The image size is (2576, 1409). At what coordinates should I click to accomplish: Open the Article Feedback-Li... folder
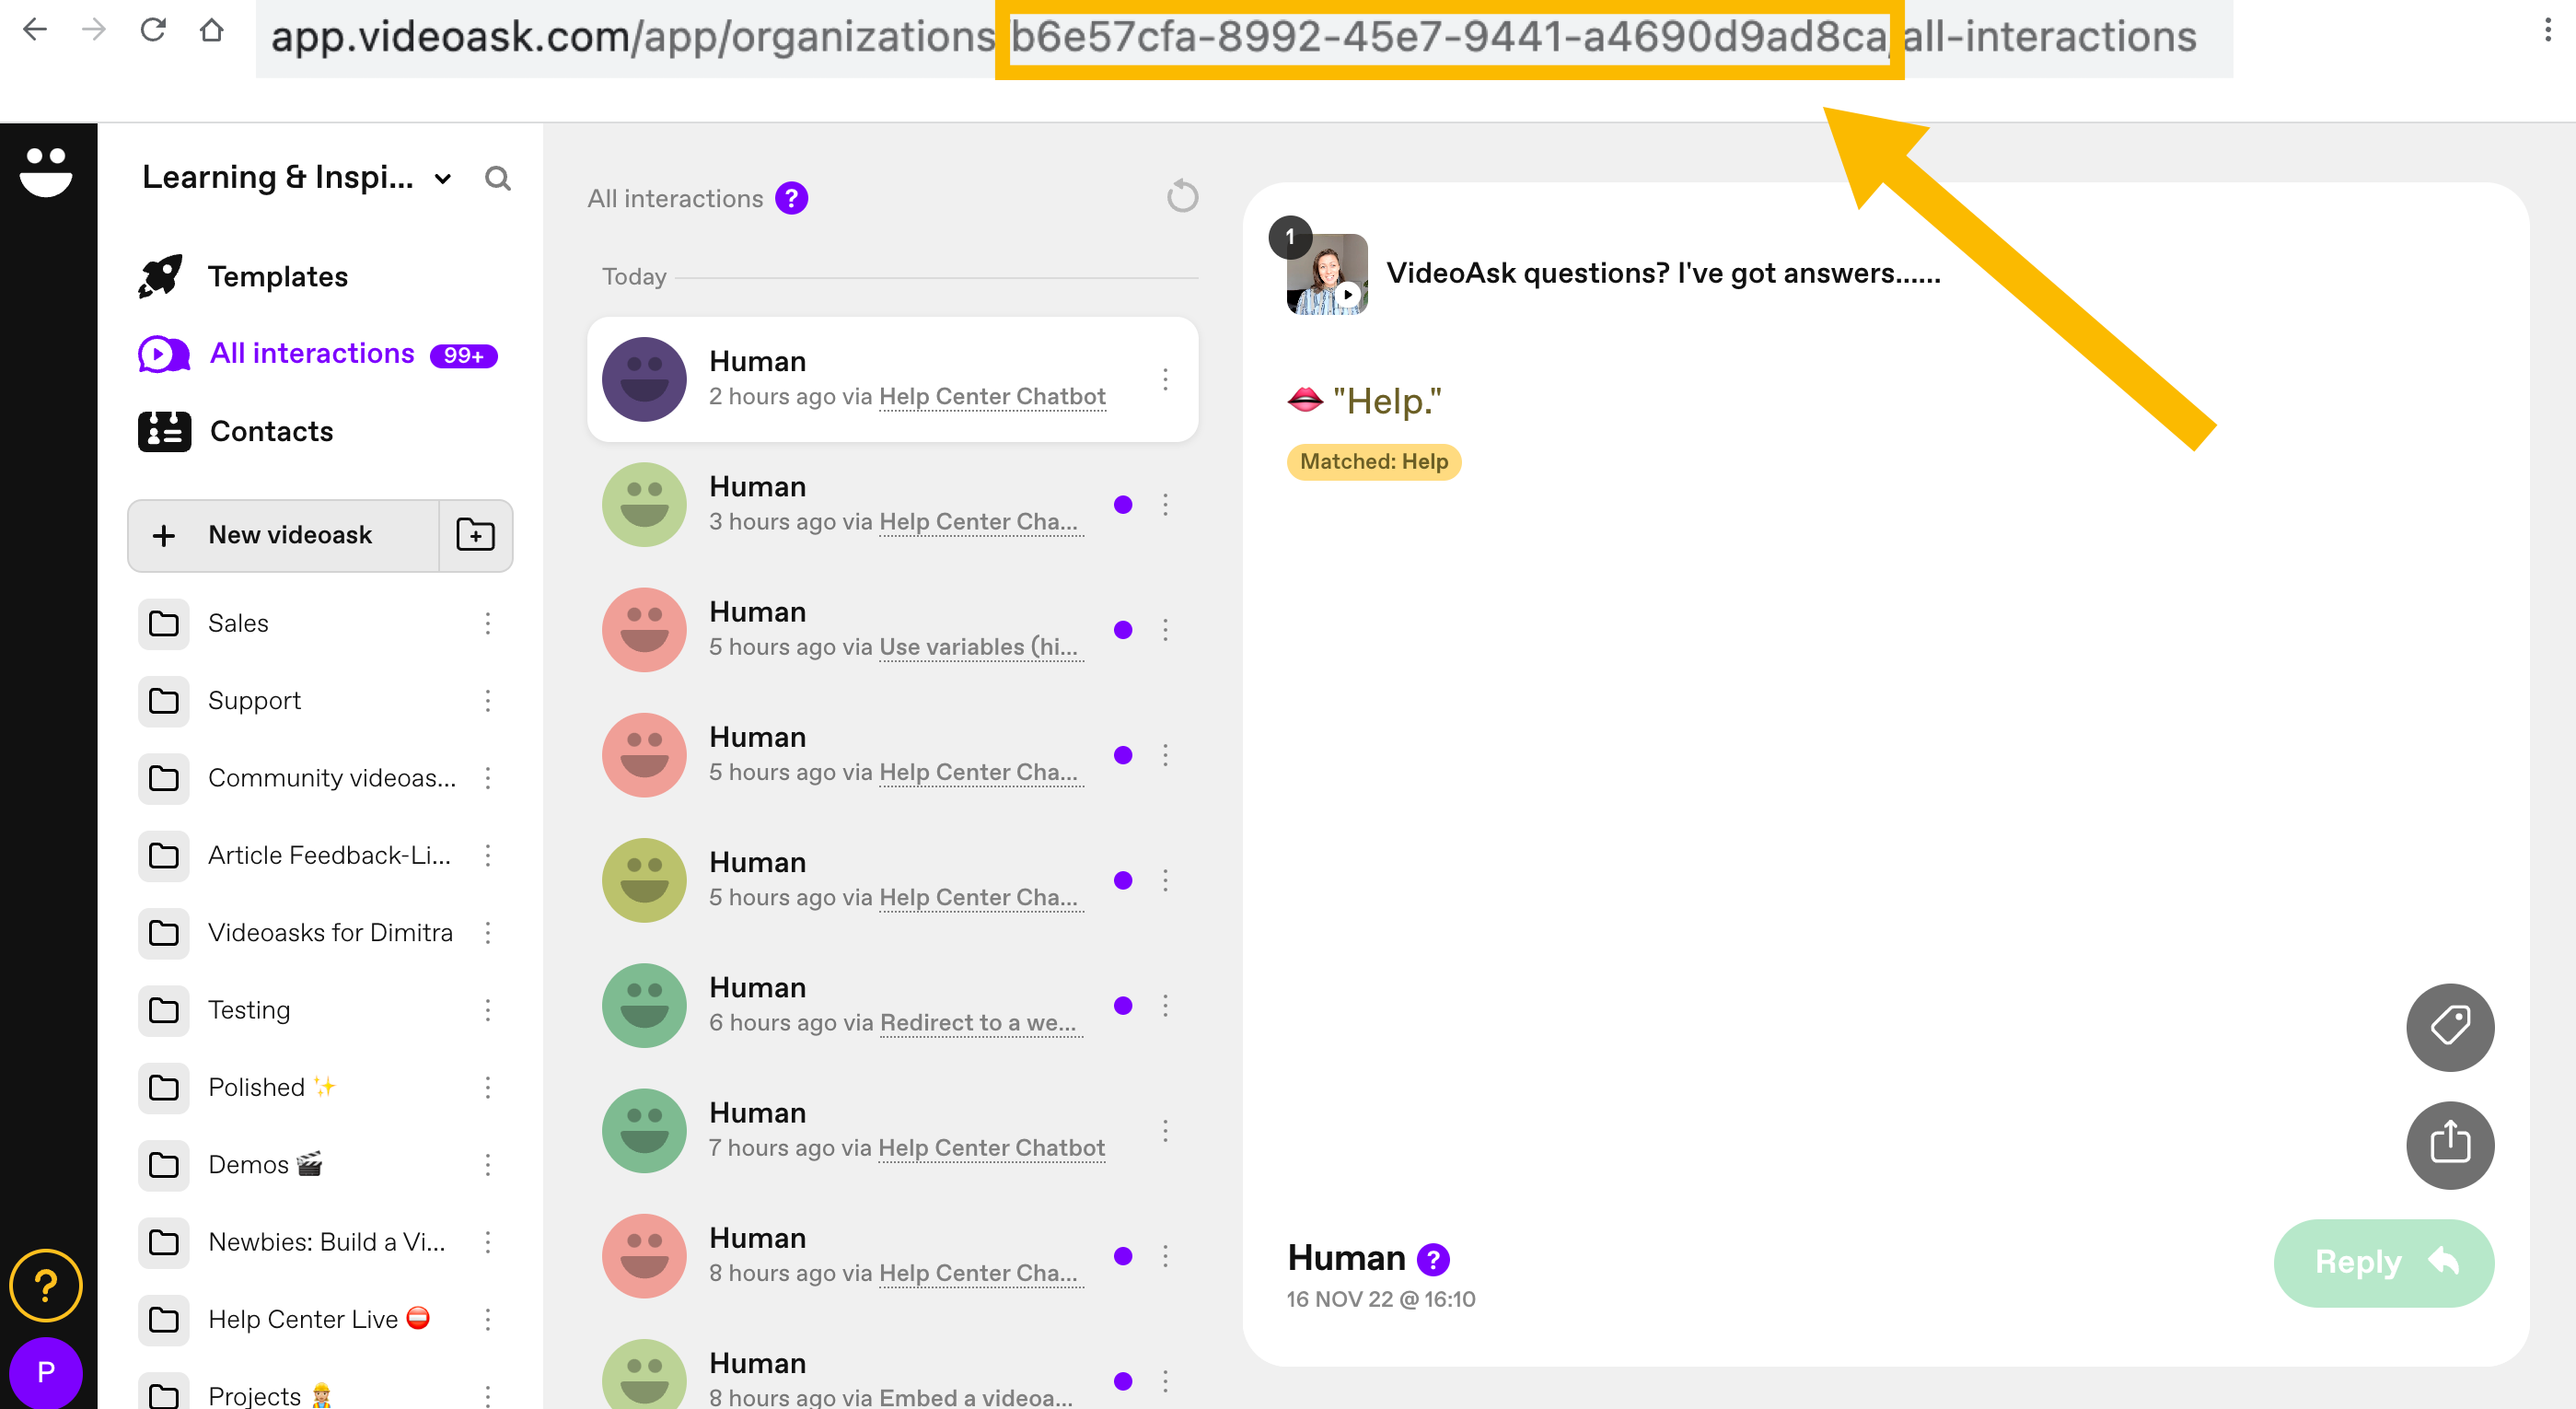click(329, 855)
